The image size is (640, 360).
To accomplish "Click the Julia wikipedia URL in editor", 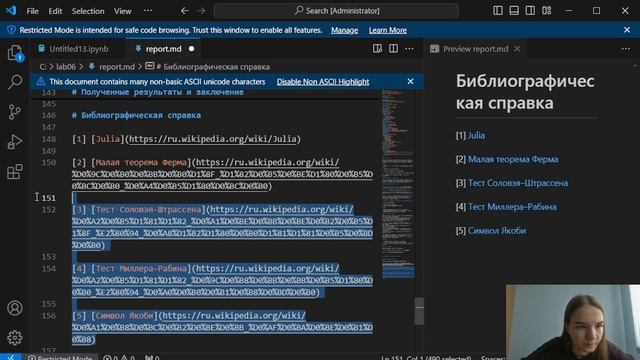I will pos(213,139).
